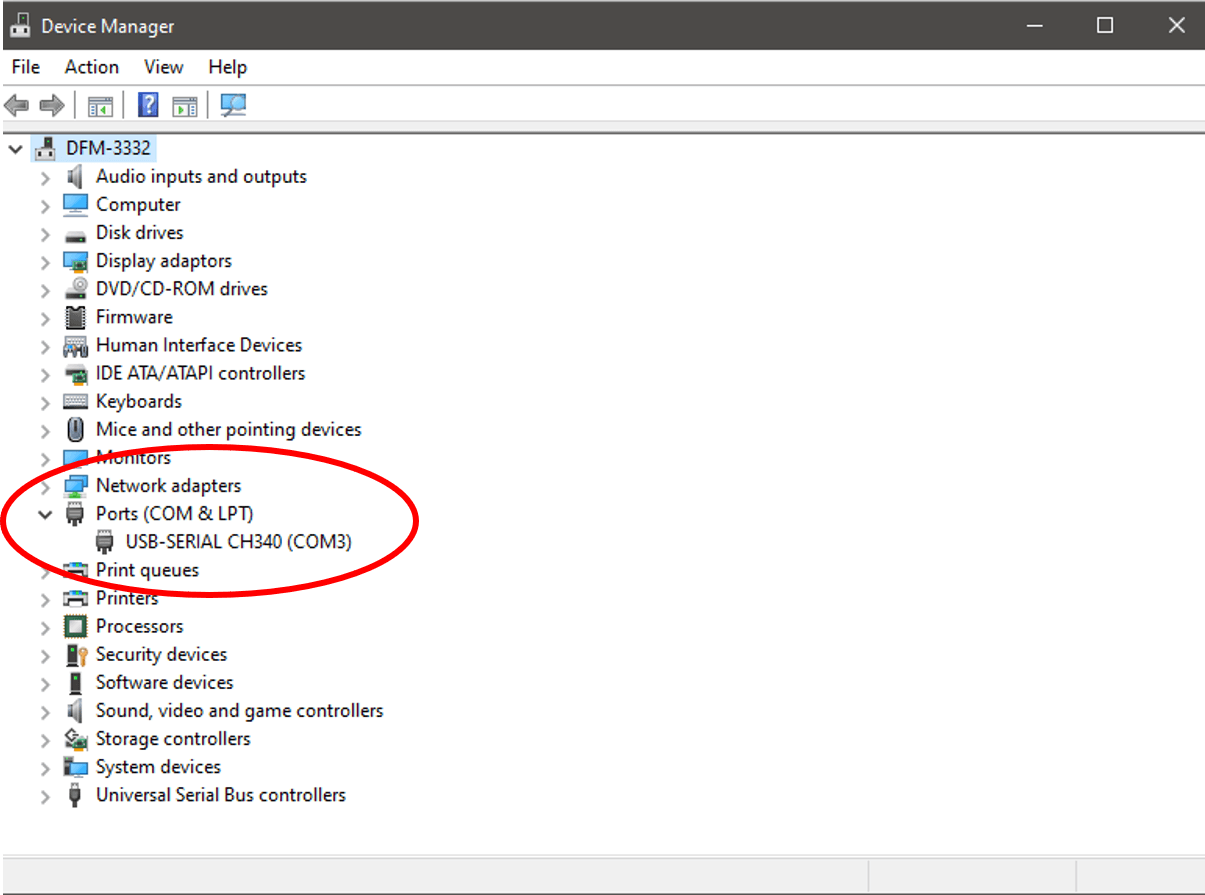Select the Print queues category
Screen dimensions: 1205x895
(147, 570)
